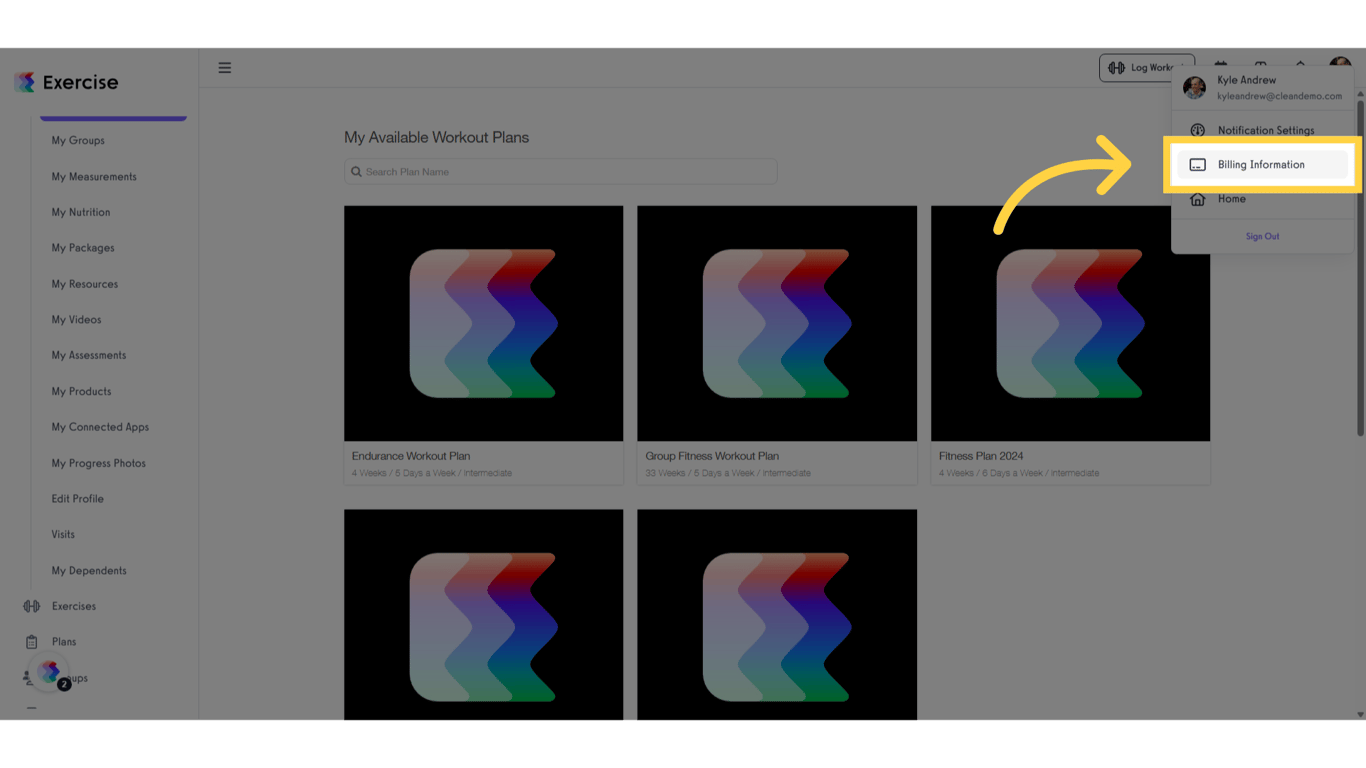
Task: Click Kyle Andrew's avatar in the account menu
Action: pyautogui.click(x=1194, y=88)
